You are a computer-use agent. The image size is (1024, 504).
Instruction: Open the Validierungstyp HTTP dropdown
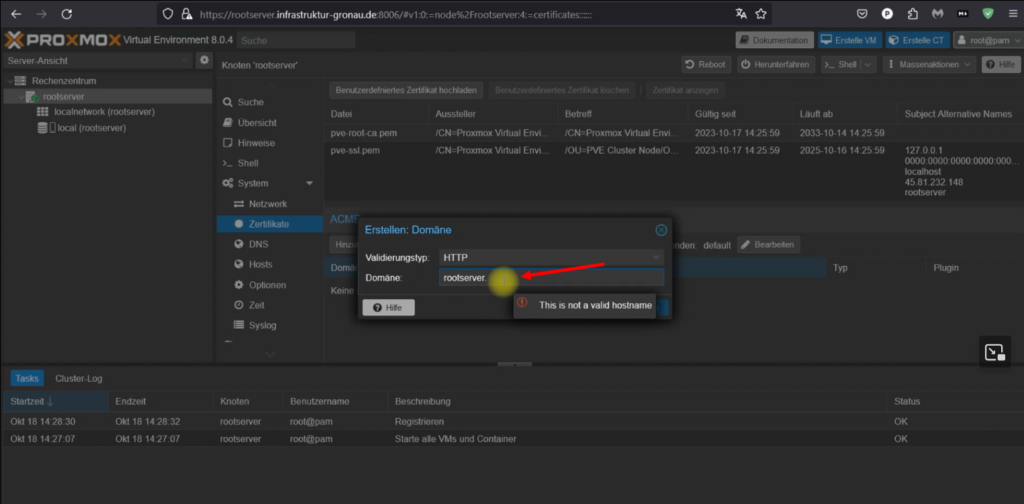(x=551, y=258)
